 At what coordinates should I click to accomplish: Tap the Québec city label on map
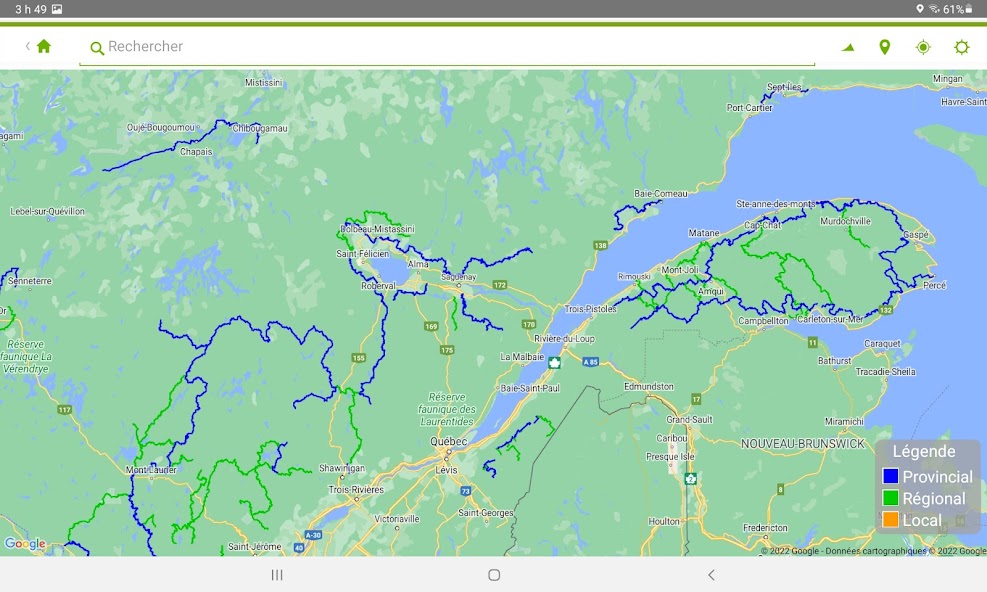[x=448, y=441]
